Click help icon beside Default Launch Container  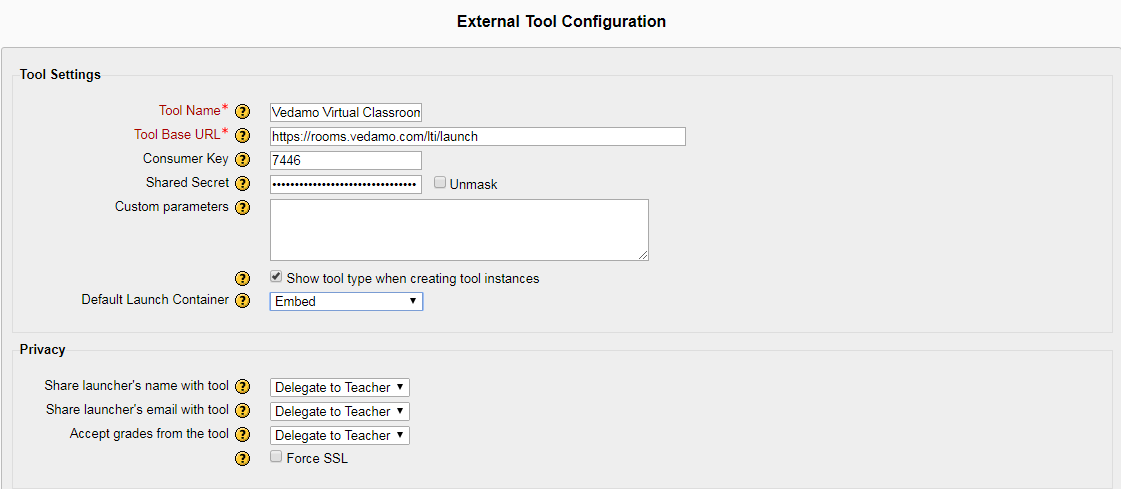click(x=243, y=300)
